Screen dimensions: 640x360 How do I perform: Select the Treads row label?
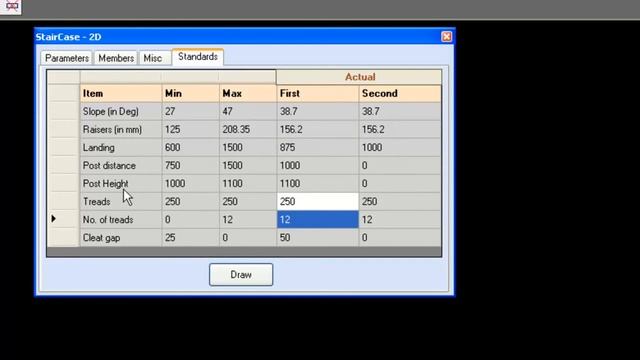pyautogui.click(x=121, y=202)
